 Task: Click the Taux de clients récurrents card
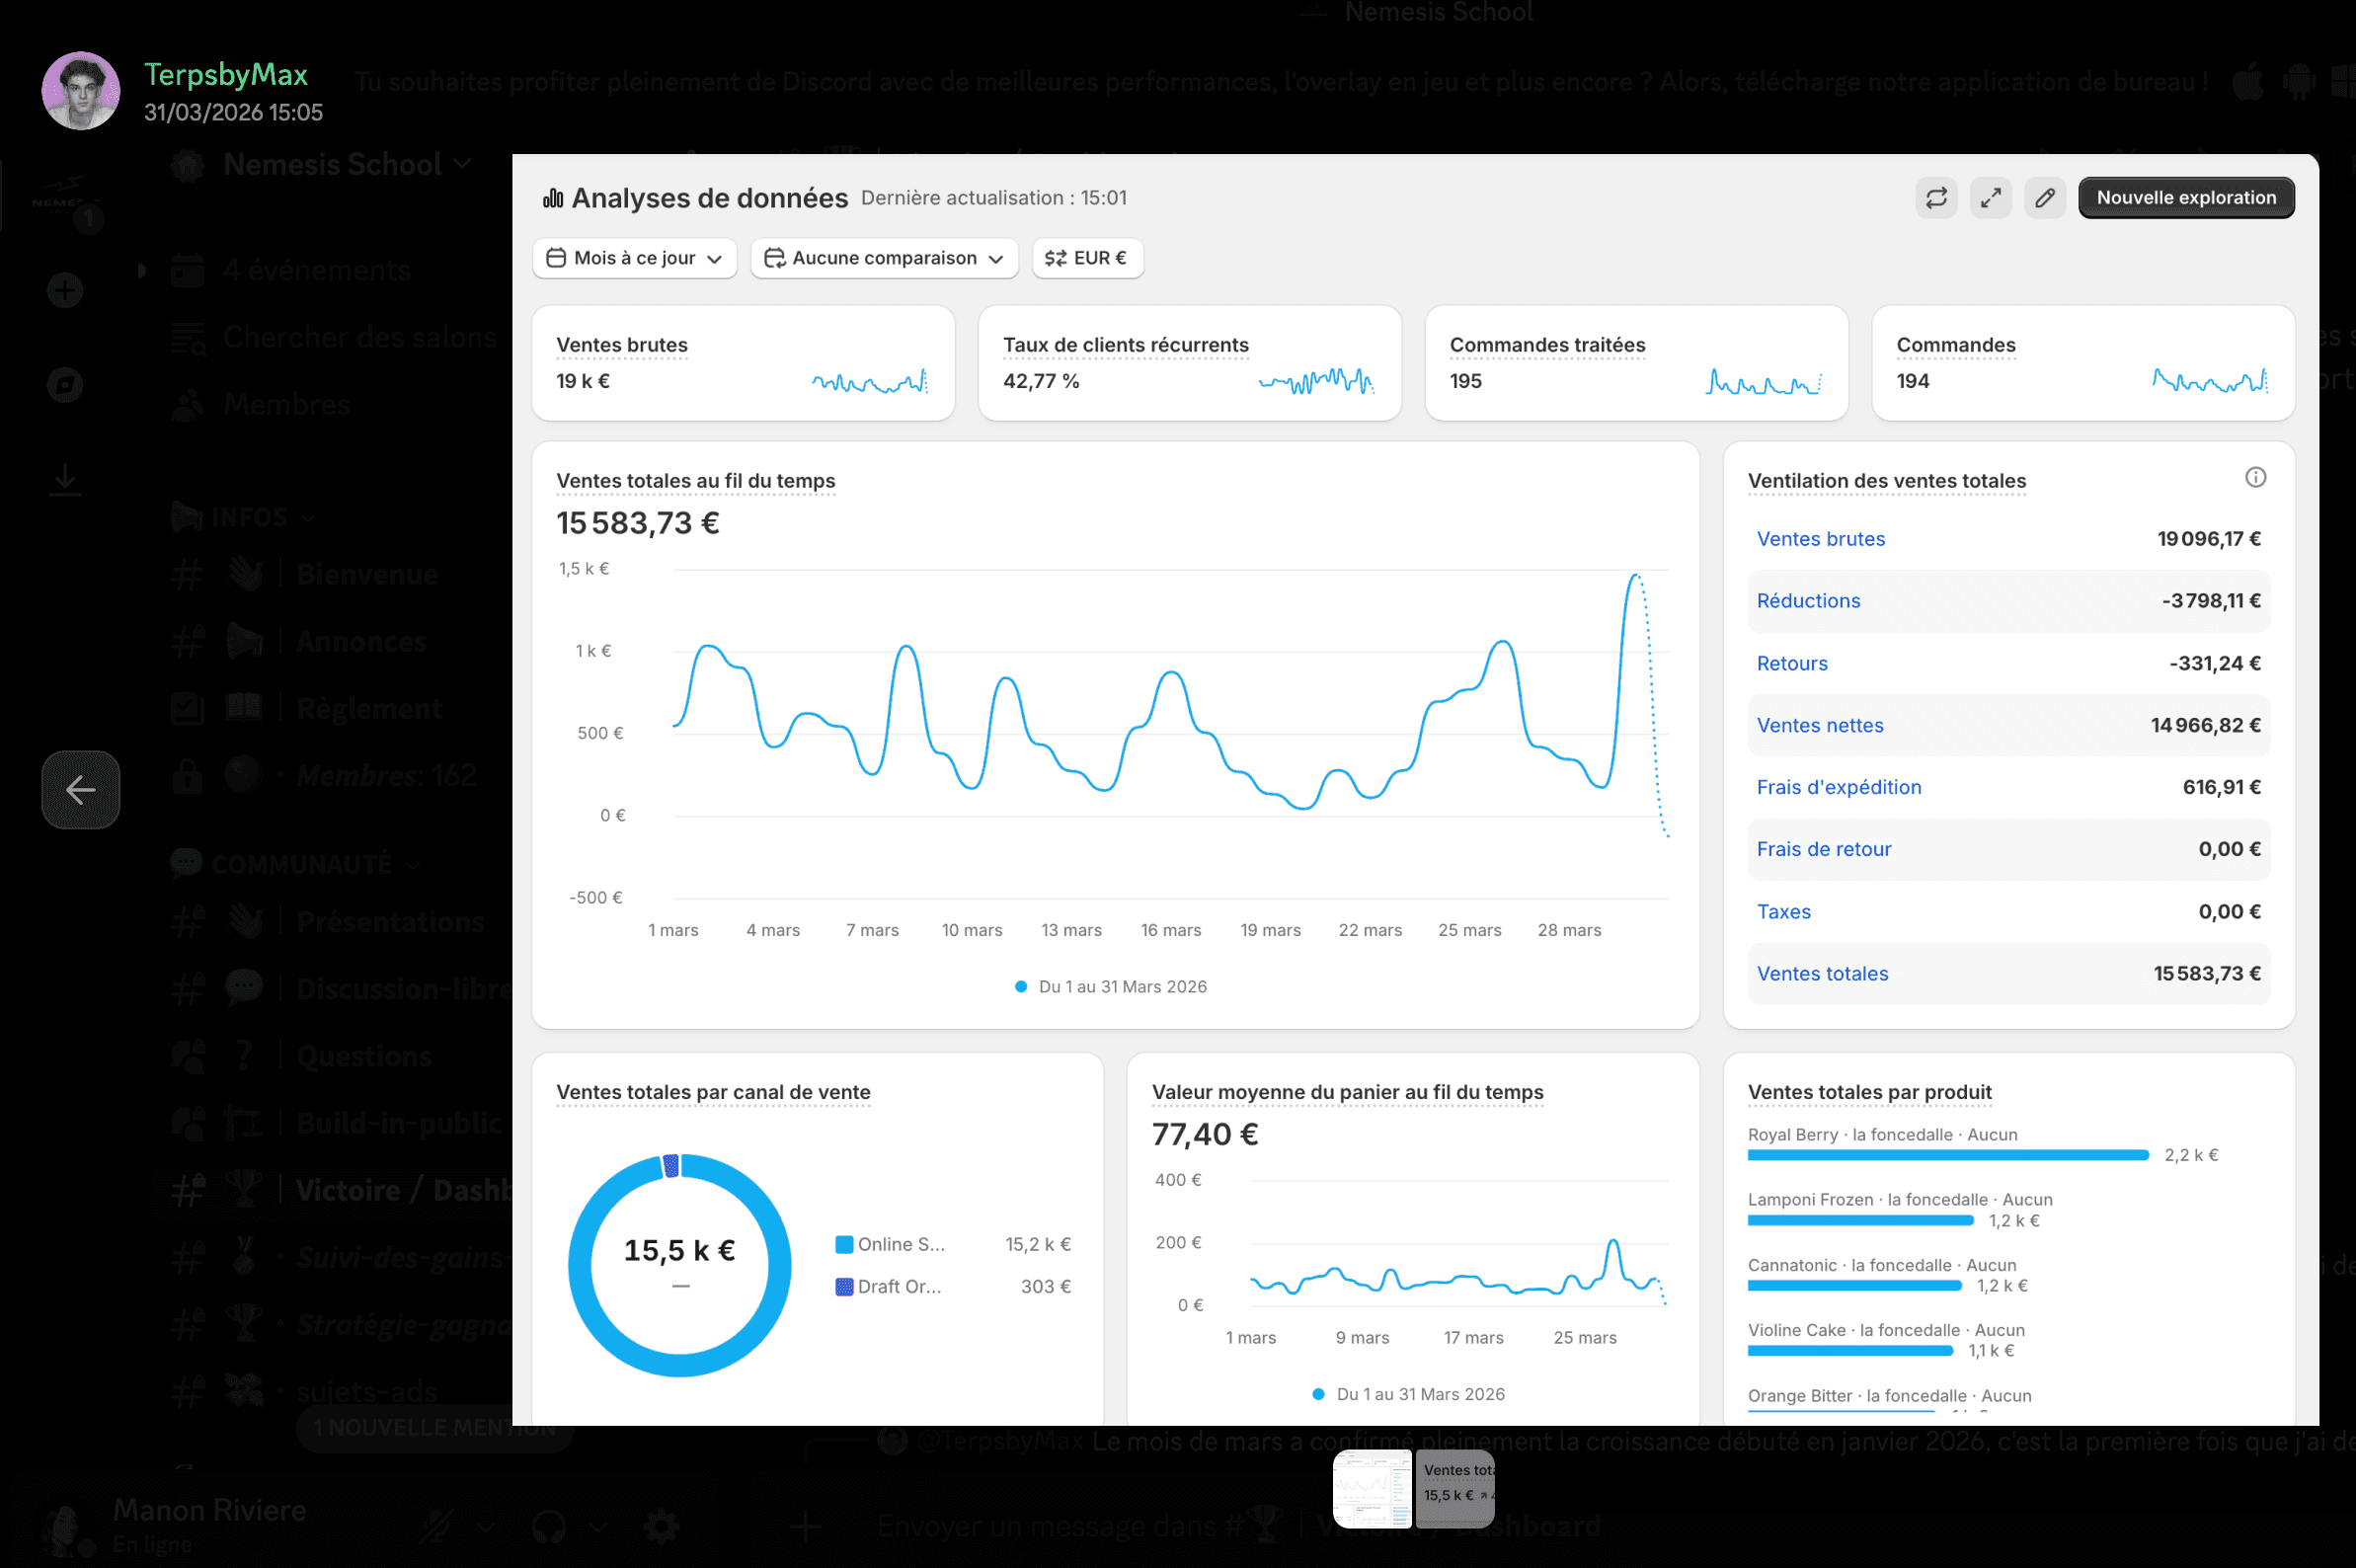[x=1190, y=363]
